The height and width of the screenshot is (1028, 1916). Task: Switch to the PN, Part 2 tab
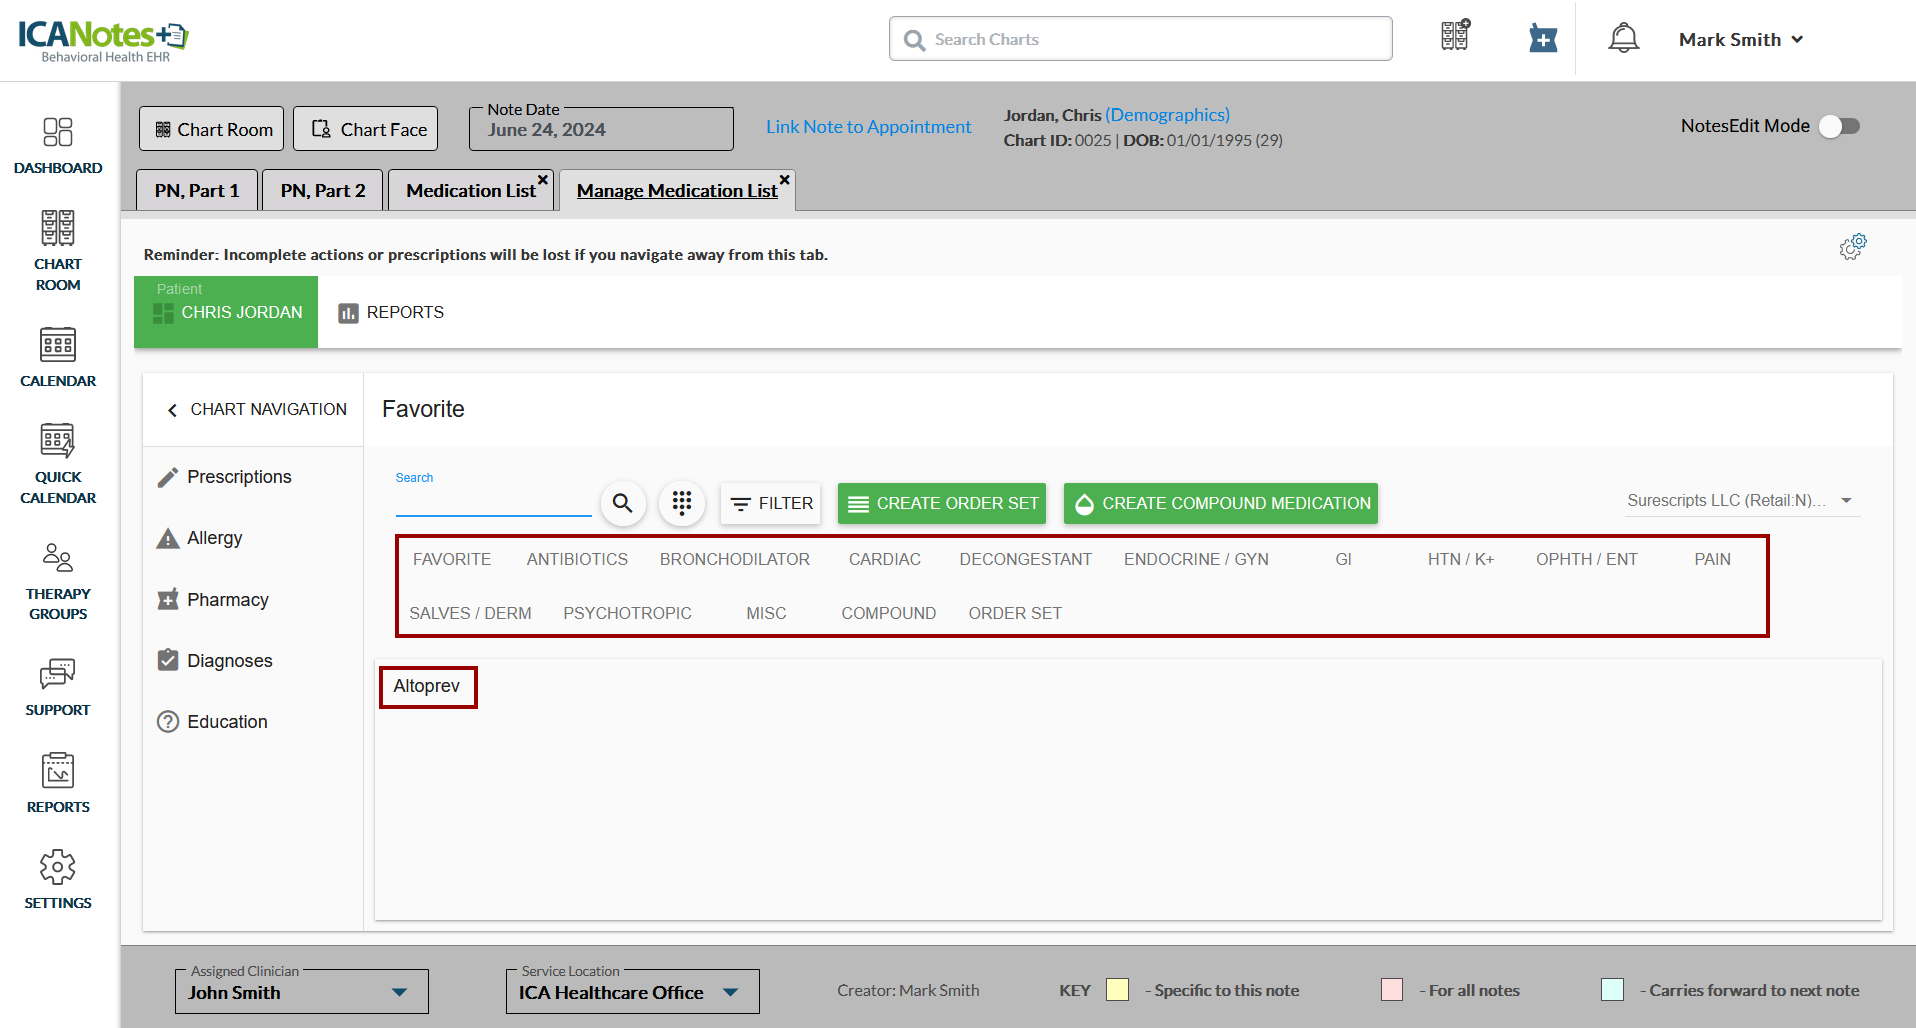[322, 190]
